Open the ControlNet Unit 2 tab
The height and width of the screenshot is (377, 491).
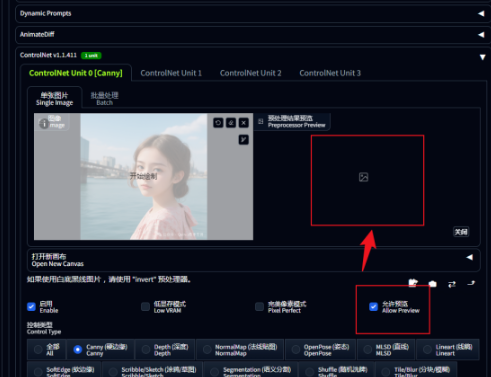250,73
